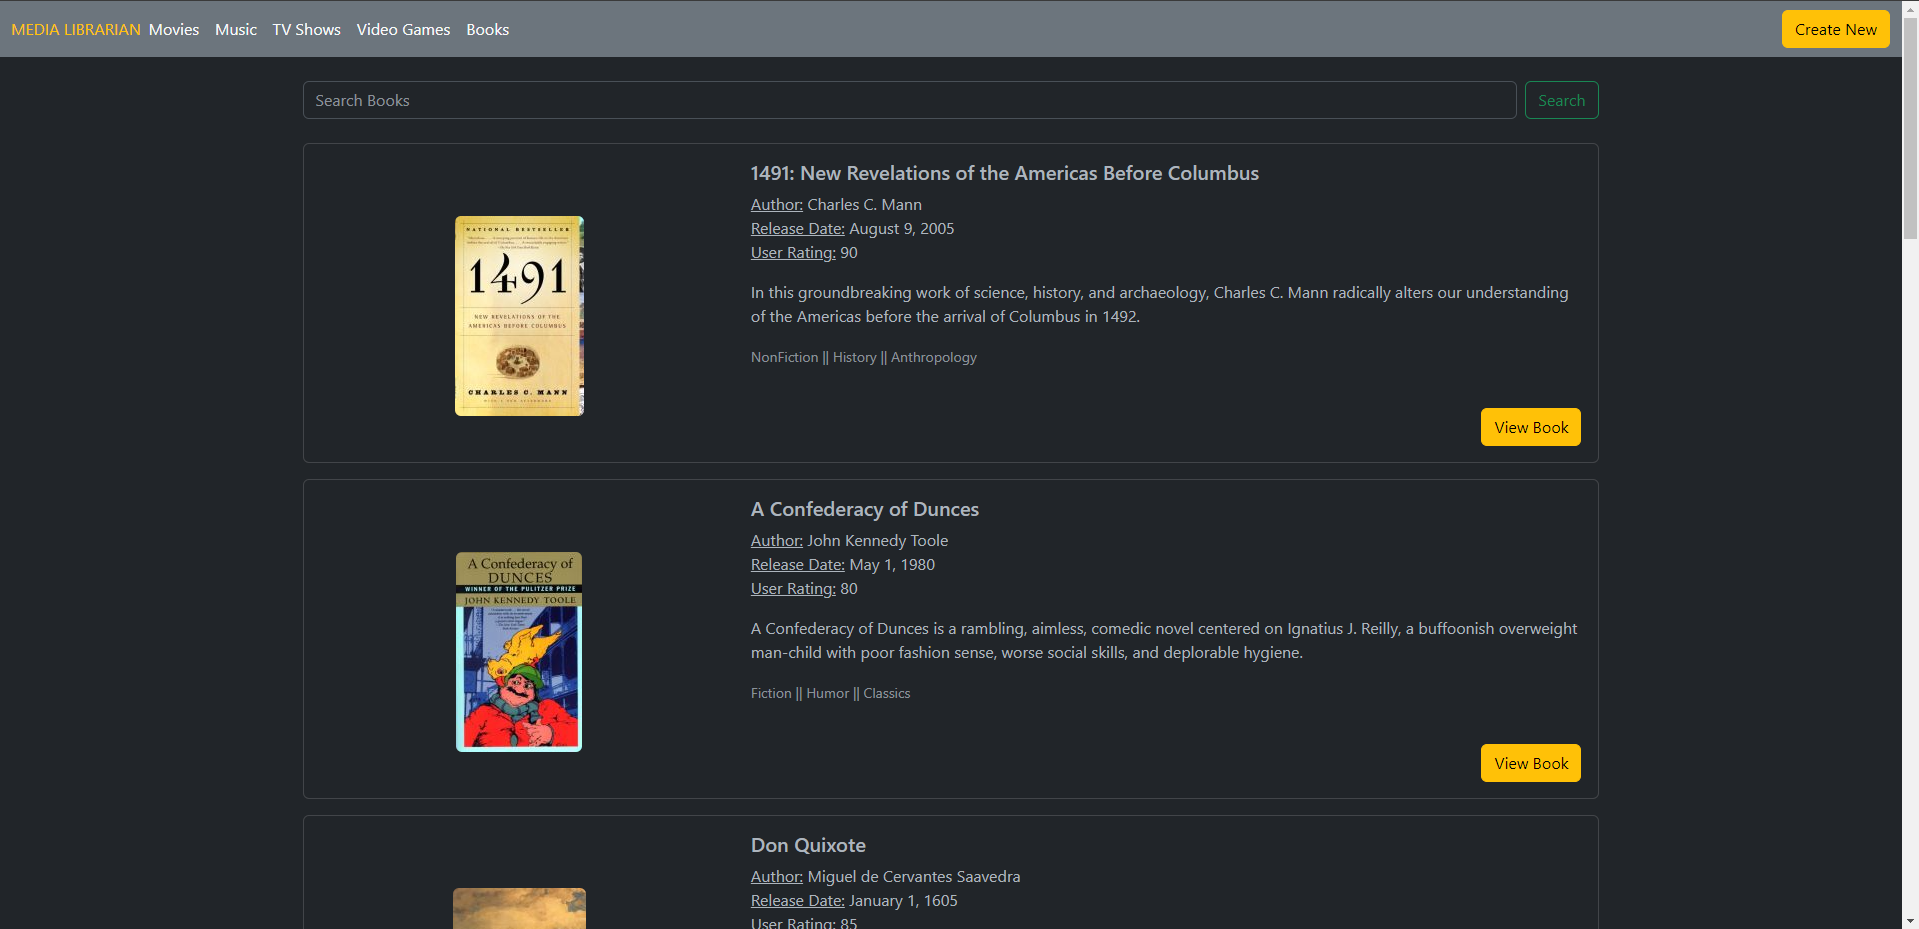
Task: View the book A Confederacy of Dunces
Action: 1530,762
